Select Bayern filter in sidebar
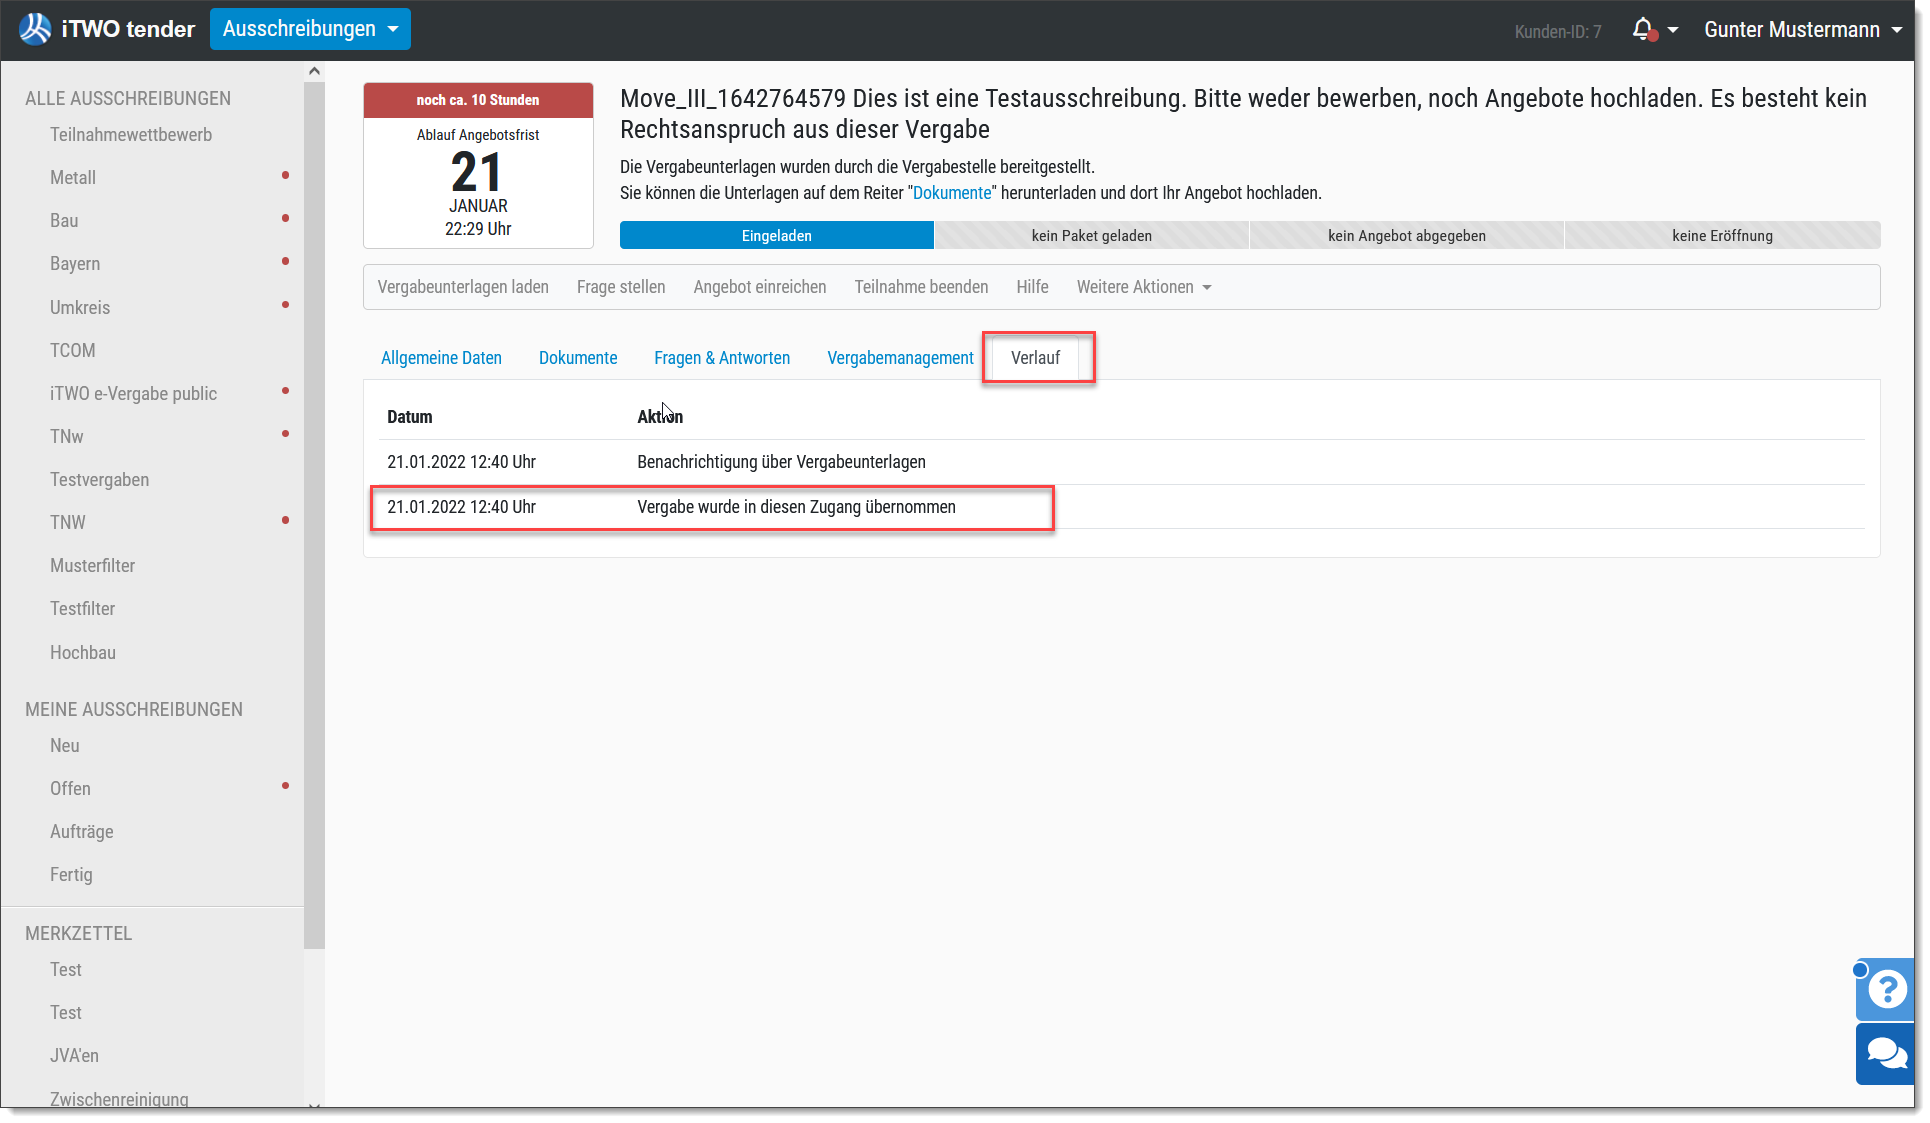The width and height of the screenshot is (1930, 1123). (75, 264)
